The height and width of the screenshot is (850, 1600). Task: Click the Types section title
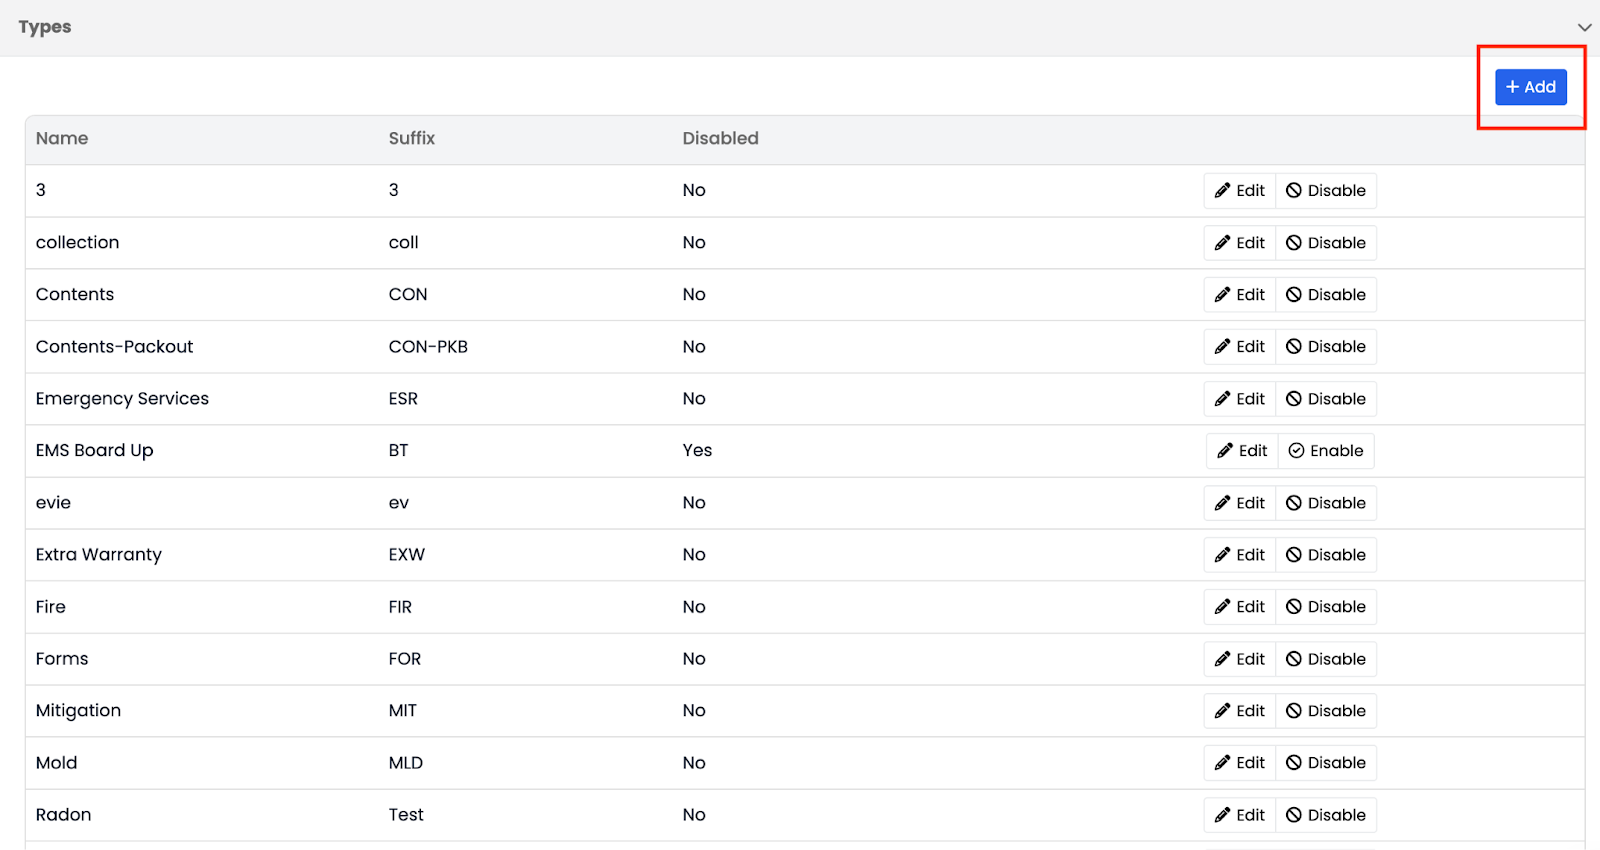pyautogui.click(x=45, y=27)
